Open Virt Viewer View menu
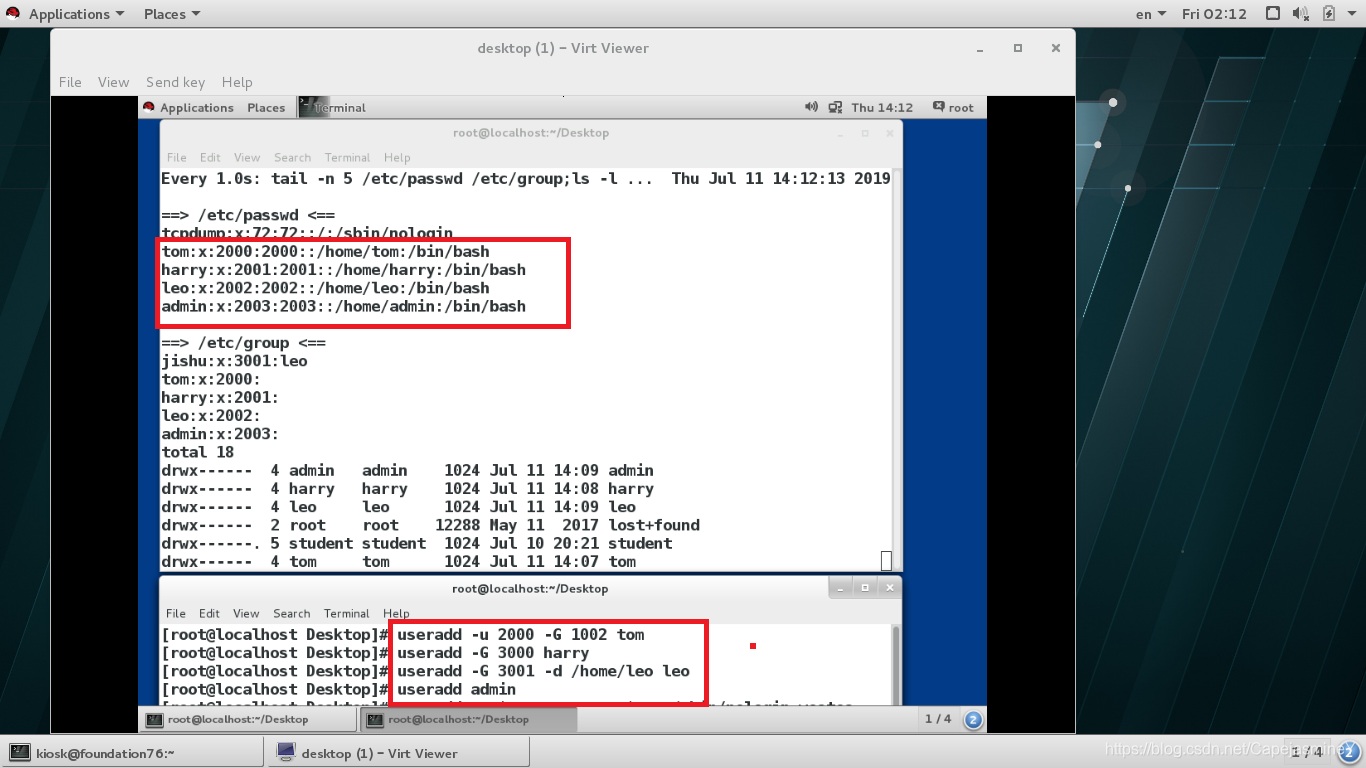The height and width of the screenshot is (768, 1366). [x=113, y=82]
